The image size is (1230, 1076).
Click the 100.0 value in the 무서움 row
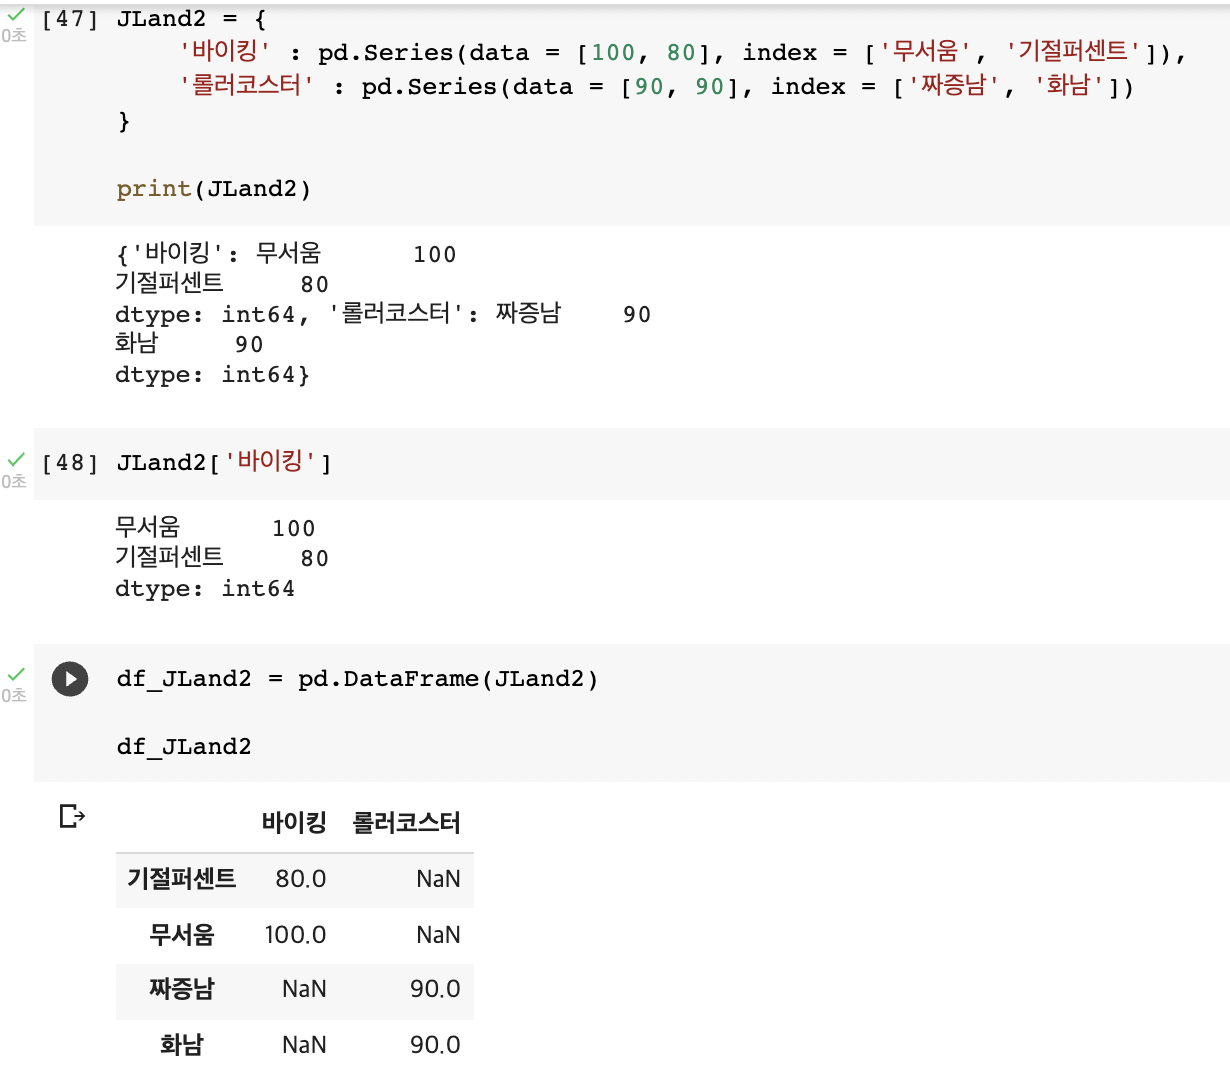(295, 935)
